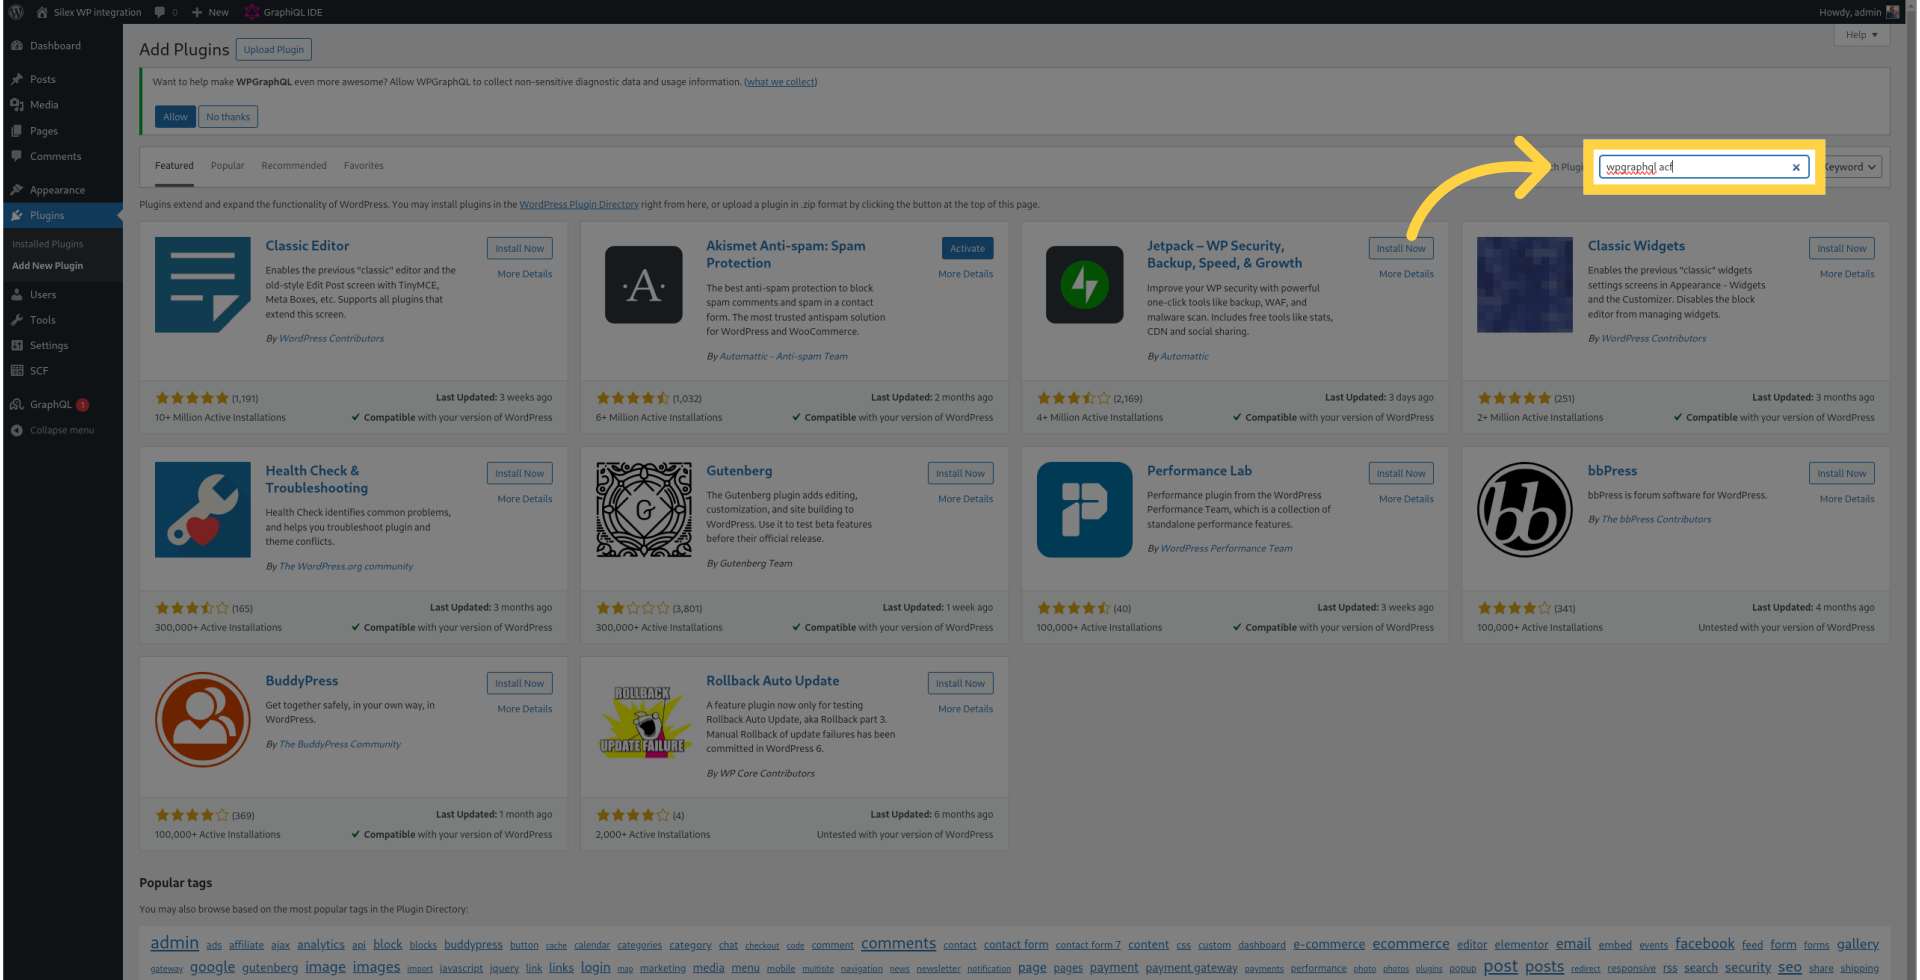Image resolution: width=1920 pixels, height=980 pixels.
Task: Click the Users icon in sidebar
Action: click(17, 295)
